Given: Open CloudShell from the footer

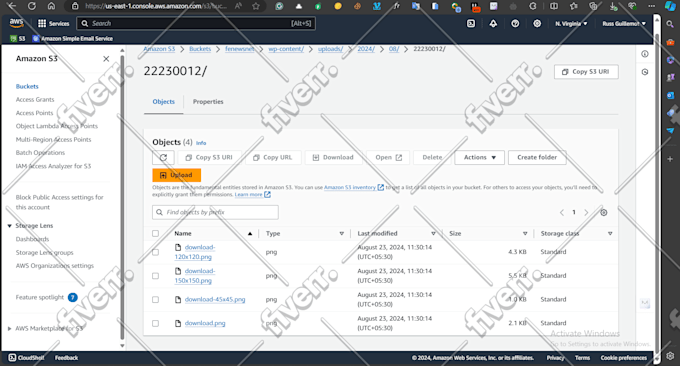Looking at the screenshot, I should (26, 358).
